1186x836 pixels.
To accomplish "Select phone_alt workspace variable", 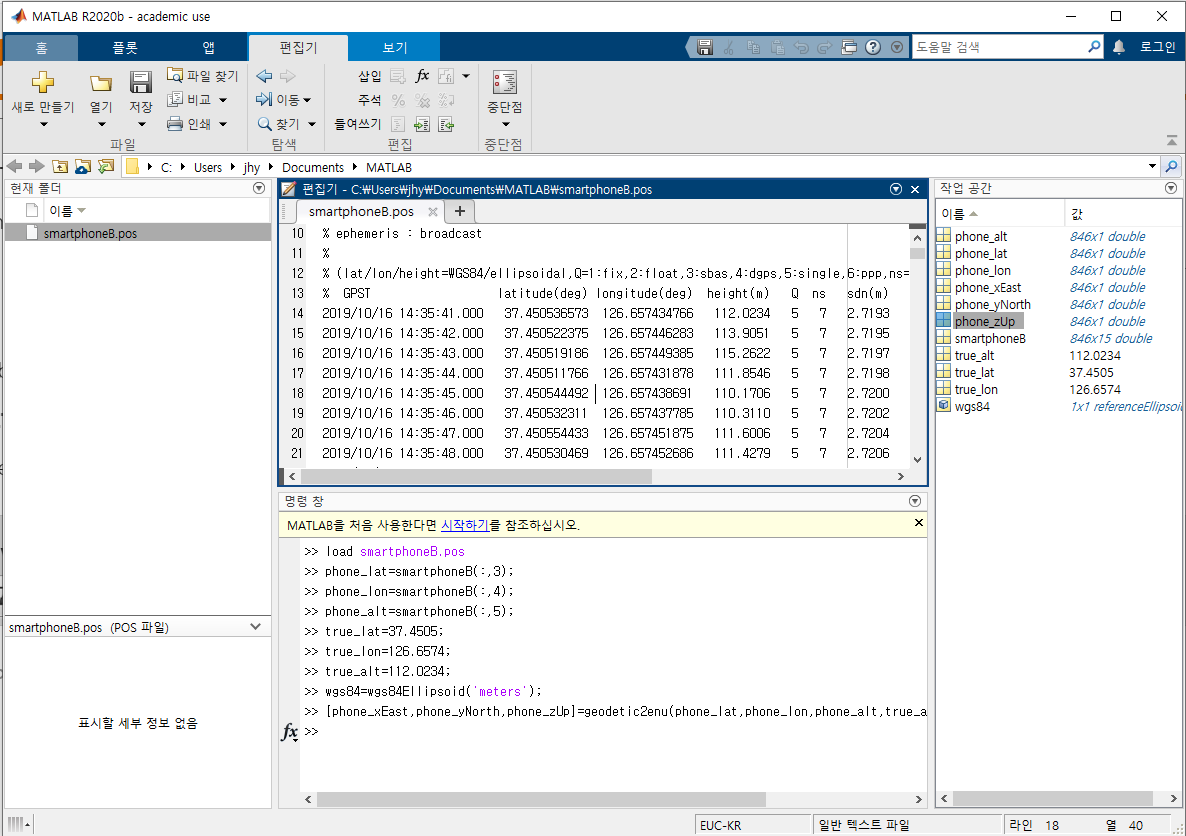I will point(980,236).
